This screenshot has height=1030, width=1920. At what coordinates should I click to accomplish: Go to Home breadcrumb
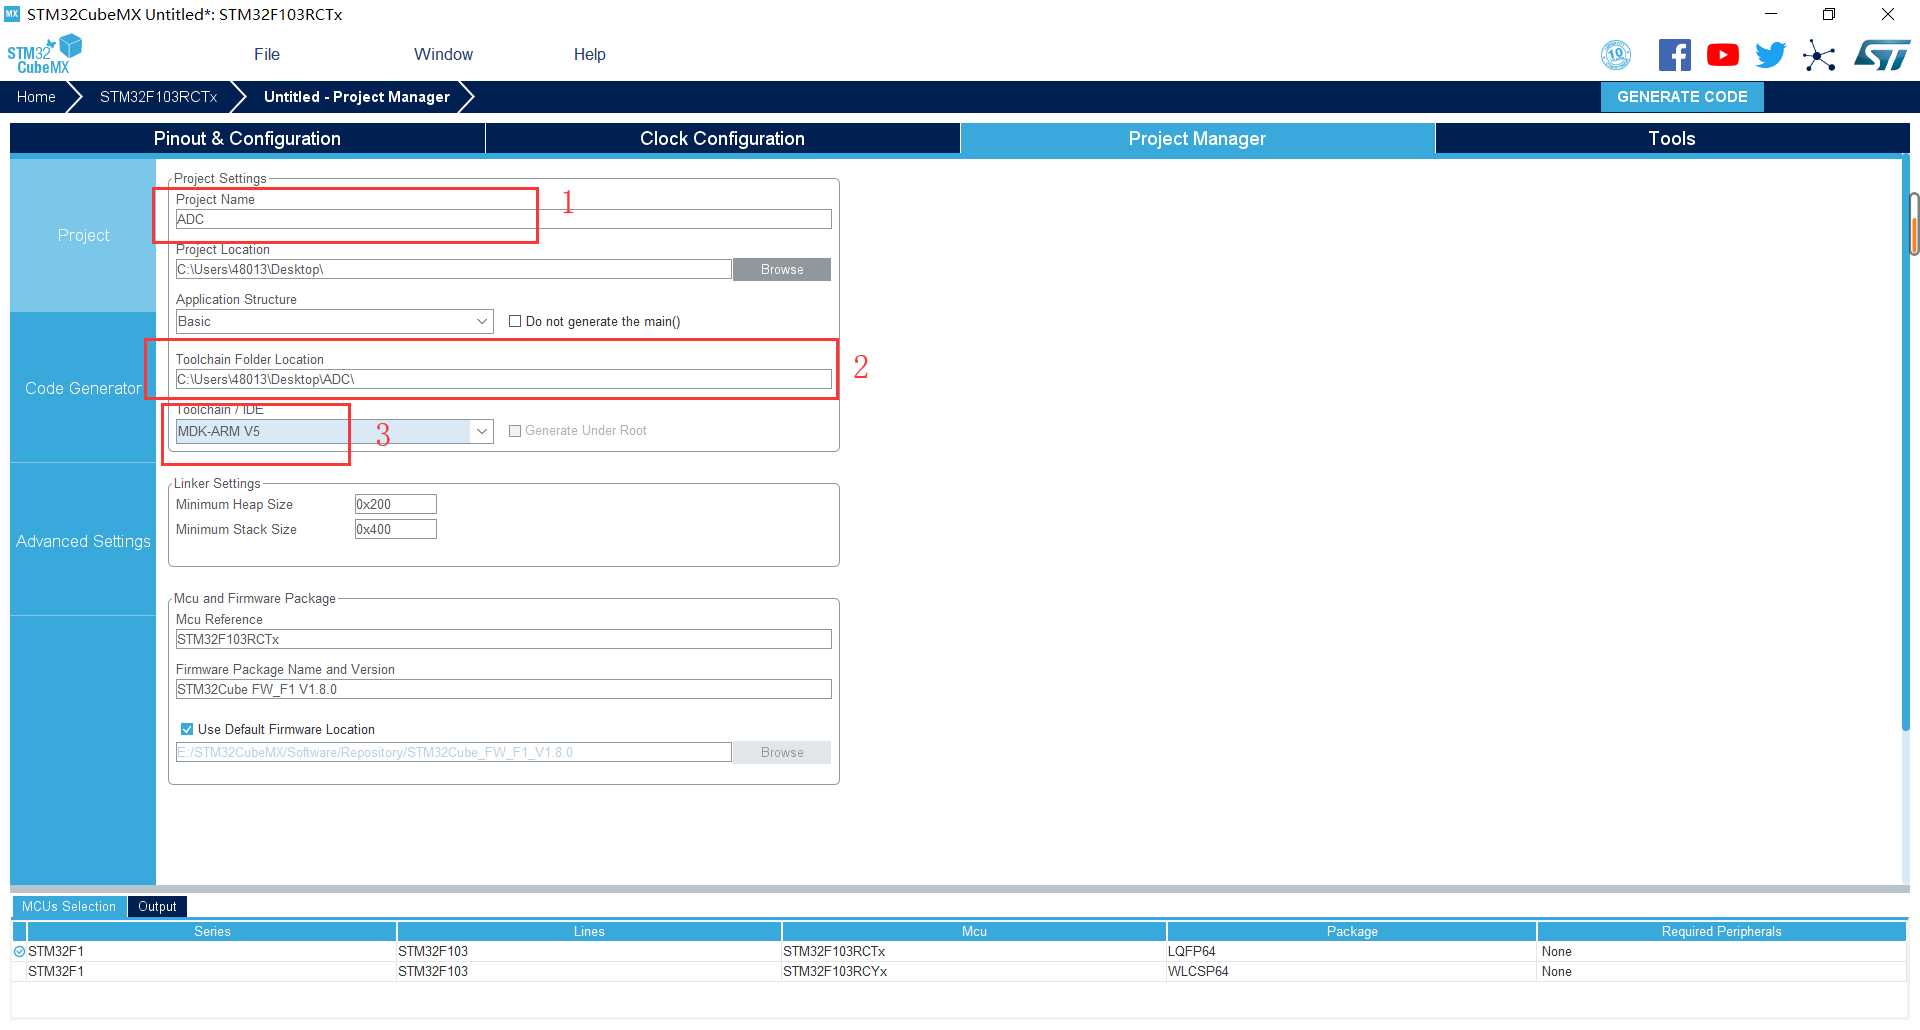tap(36, 97)
